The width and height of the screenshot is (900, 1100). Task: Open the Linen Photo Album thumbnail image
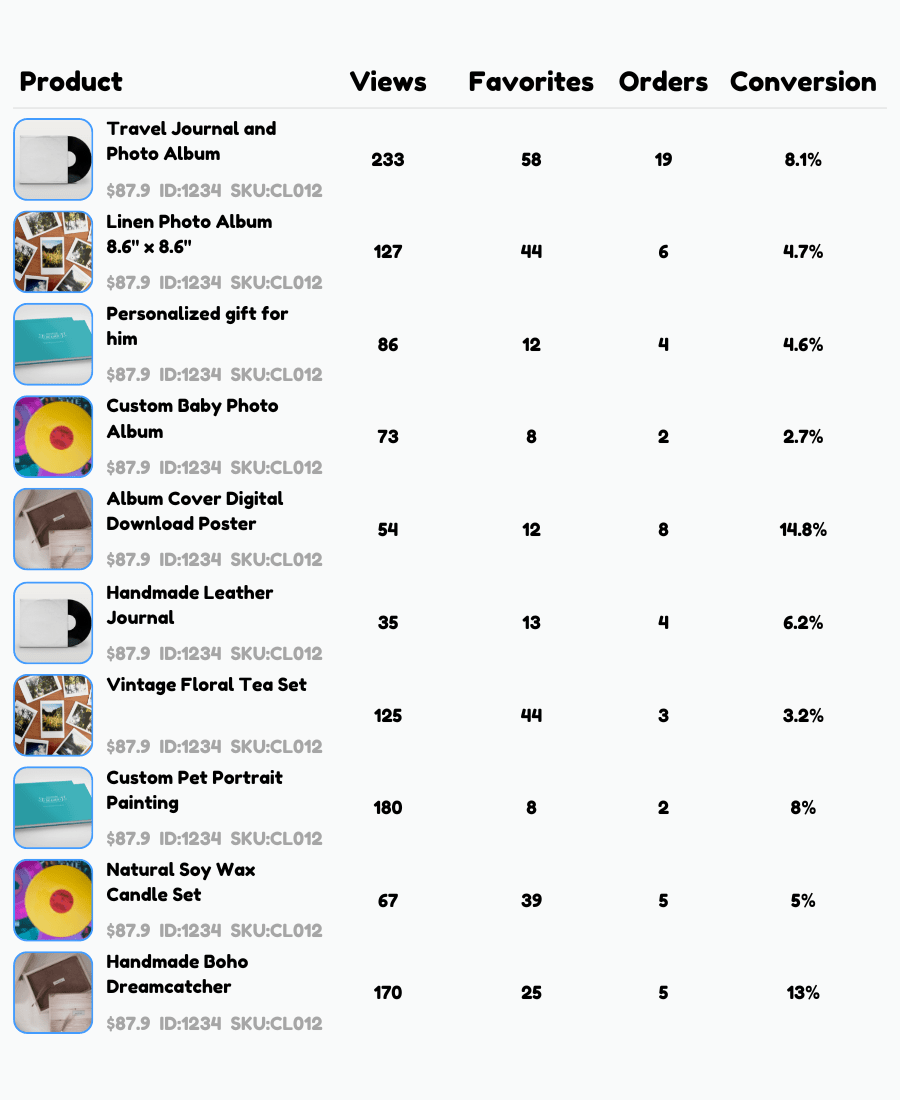[52, 251]
